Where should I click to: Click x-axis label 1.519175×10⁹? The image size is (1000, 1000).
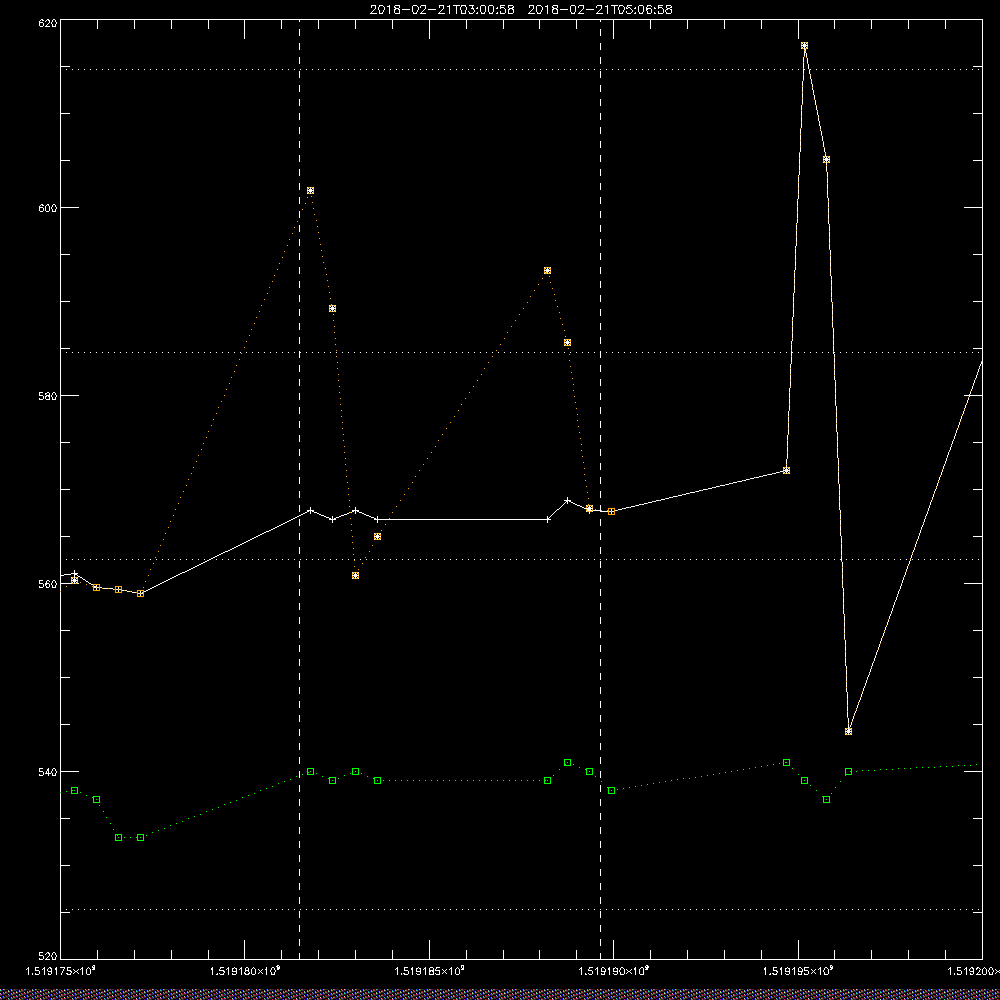[61, 971]
